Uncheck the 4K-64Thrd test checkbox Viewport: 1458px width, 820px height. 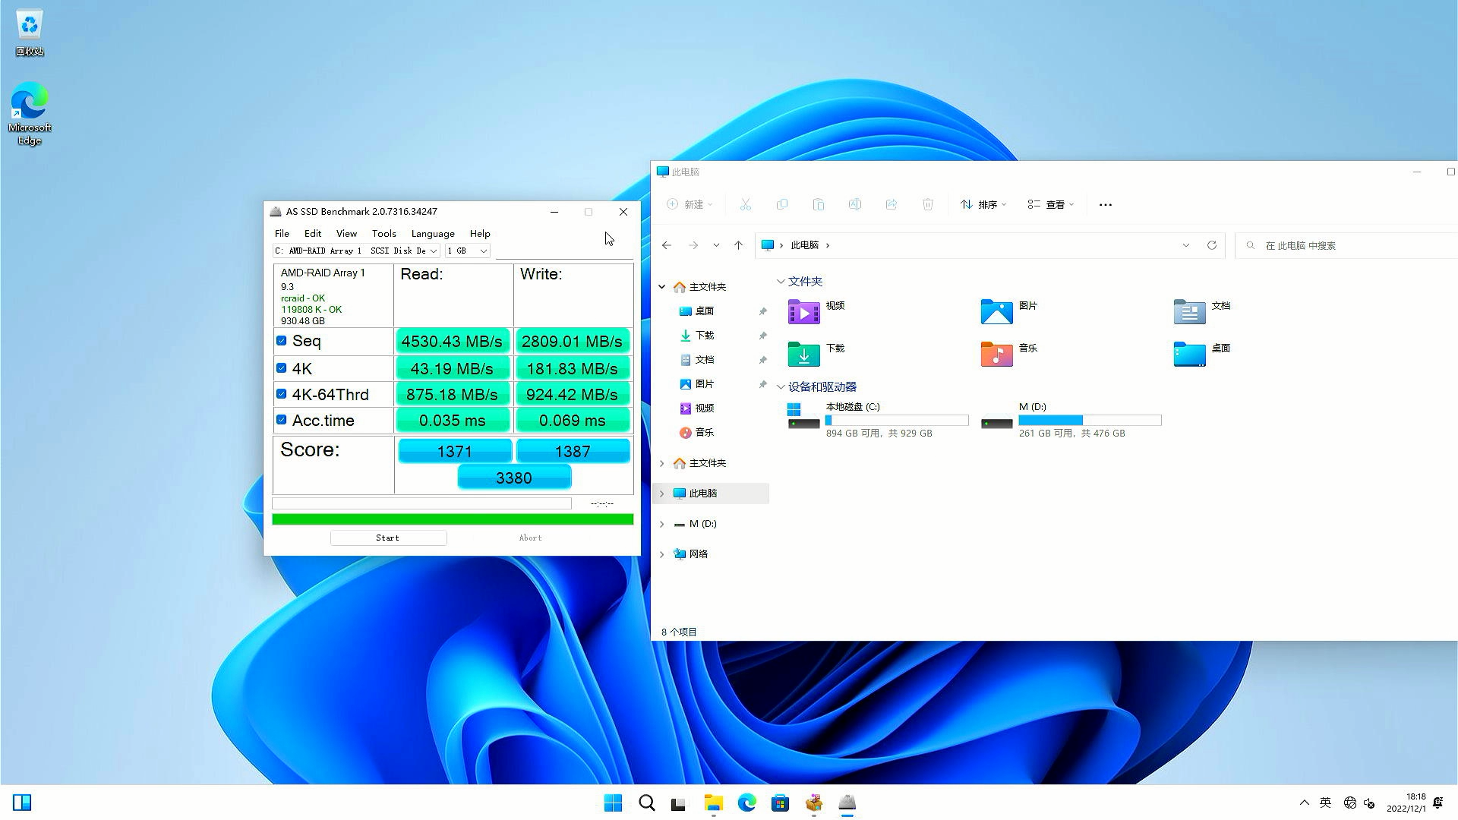281,394
